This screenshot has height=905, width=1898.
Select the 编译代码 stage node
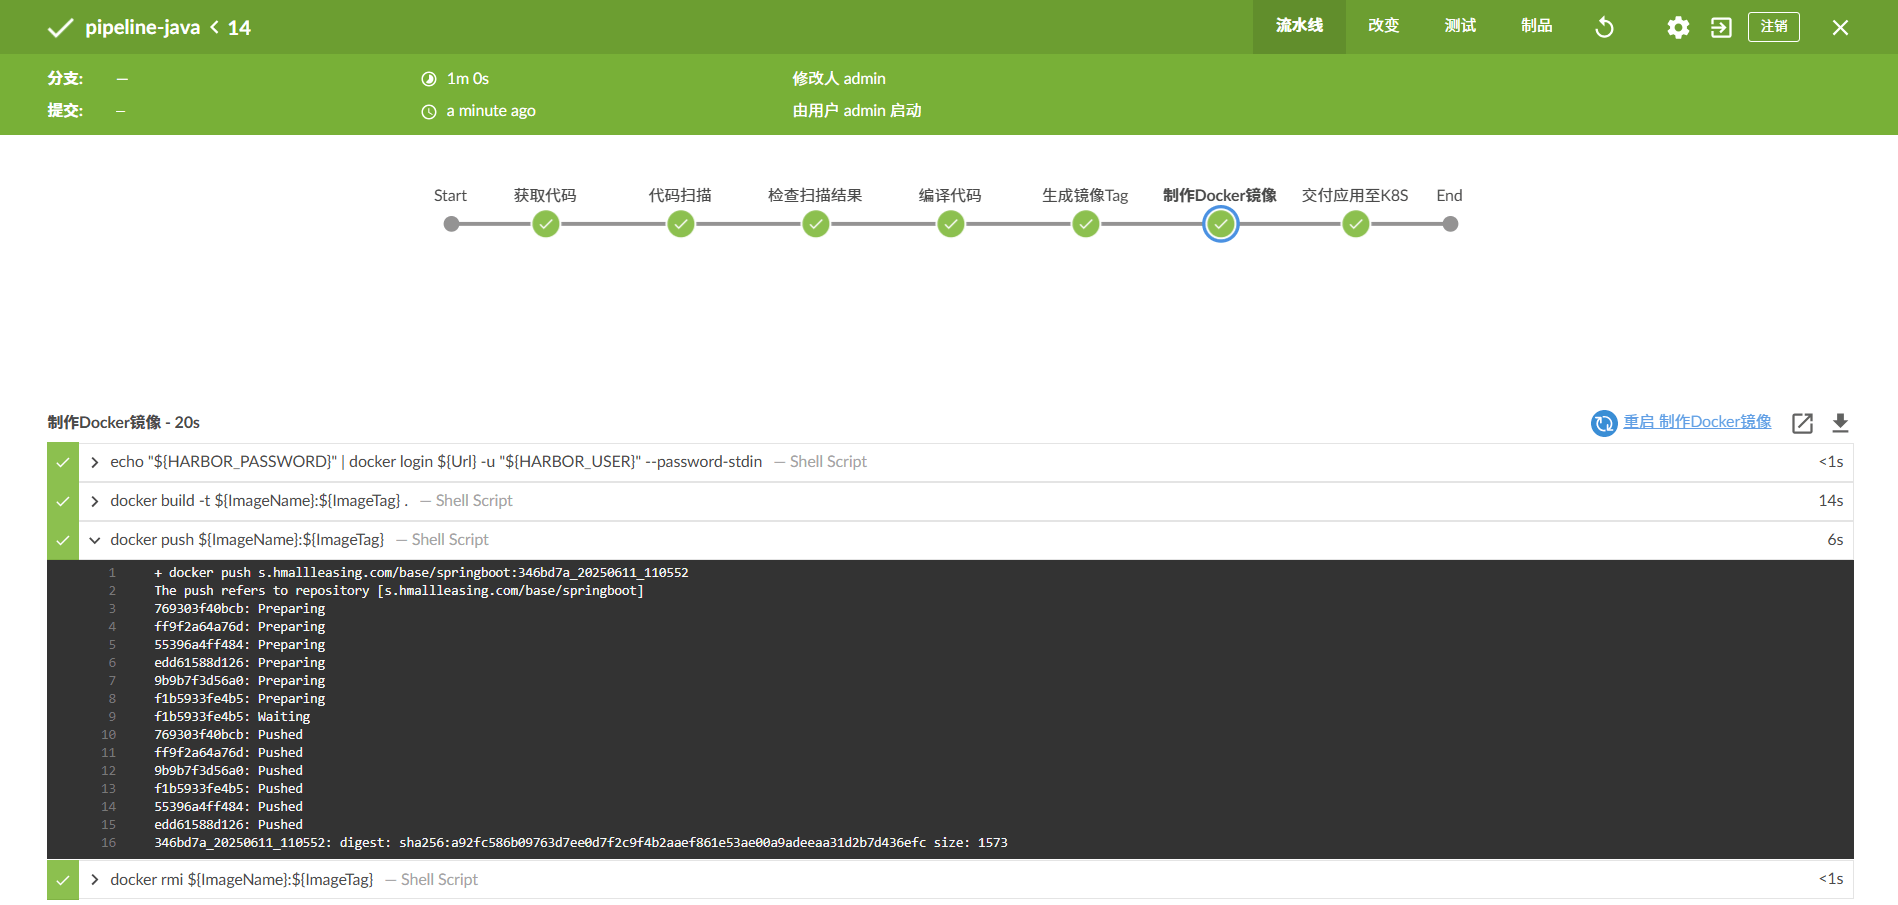click(x=951, y=224)
